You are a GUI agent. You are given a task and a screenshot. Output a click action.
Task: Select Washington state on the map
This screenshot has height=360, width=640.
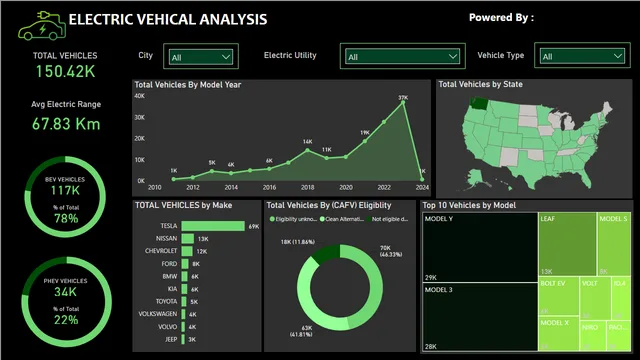point(478,103)
